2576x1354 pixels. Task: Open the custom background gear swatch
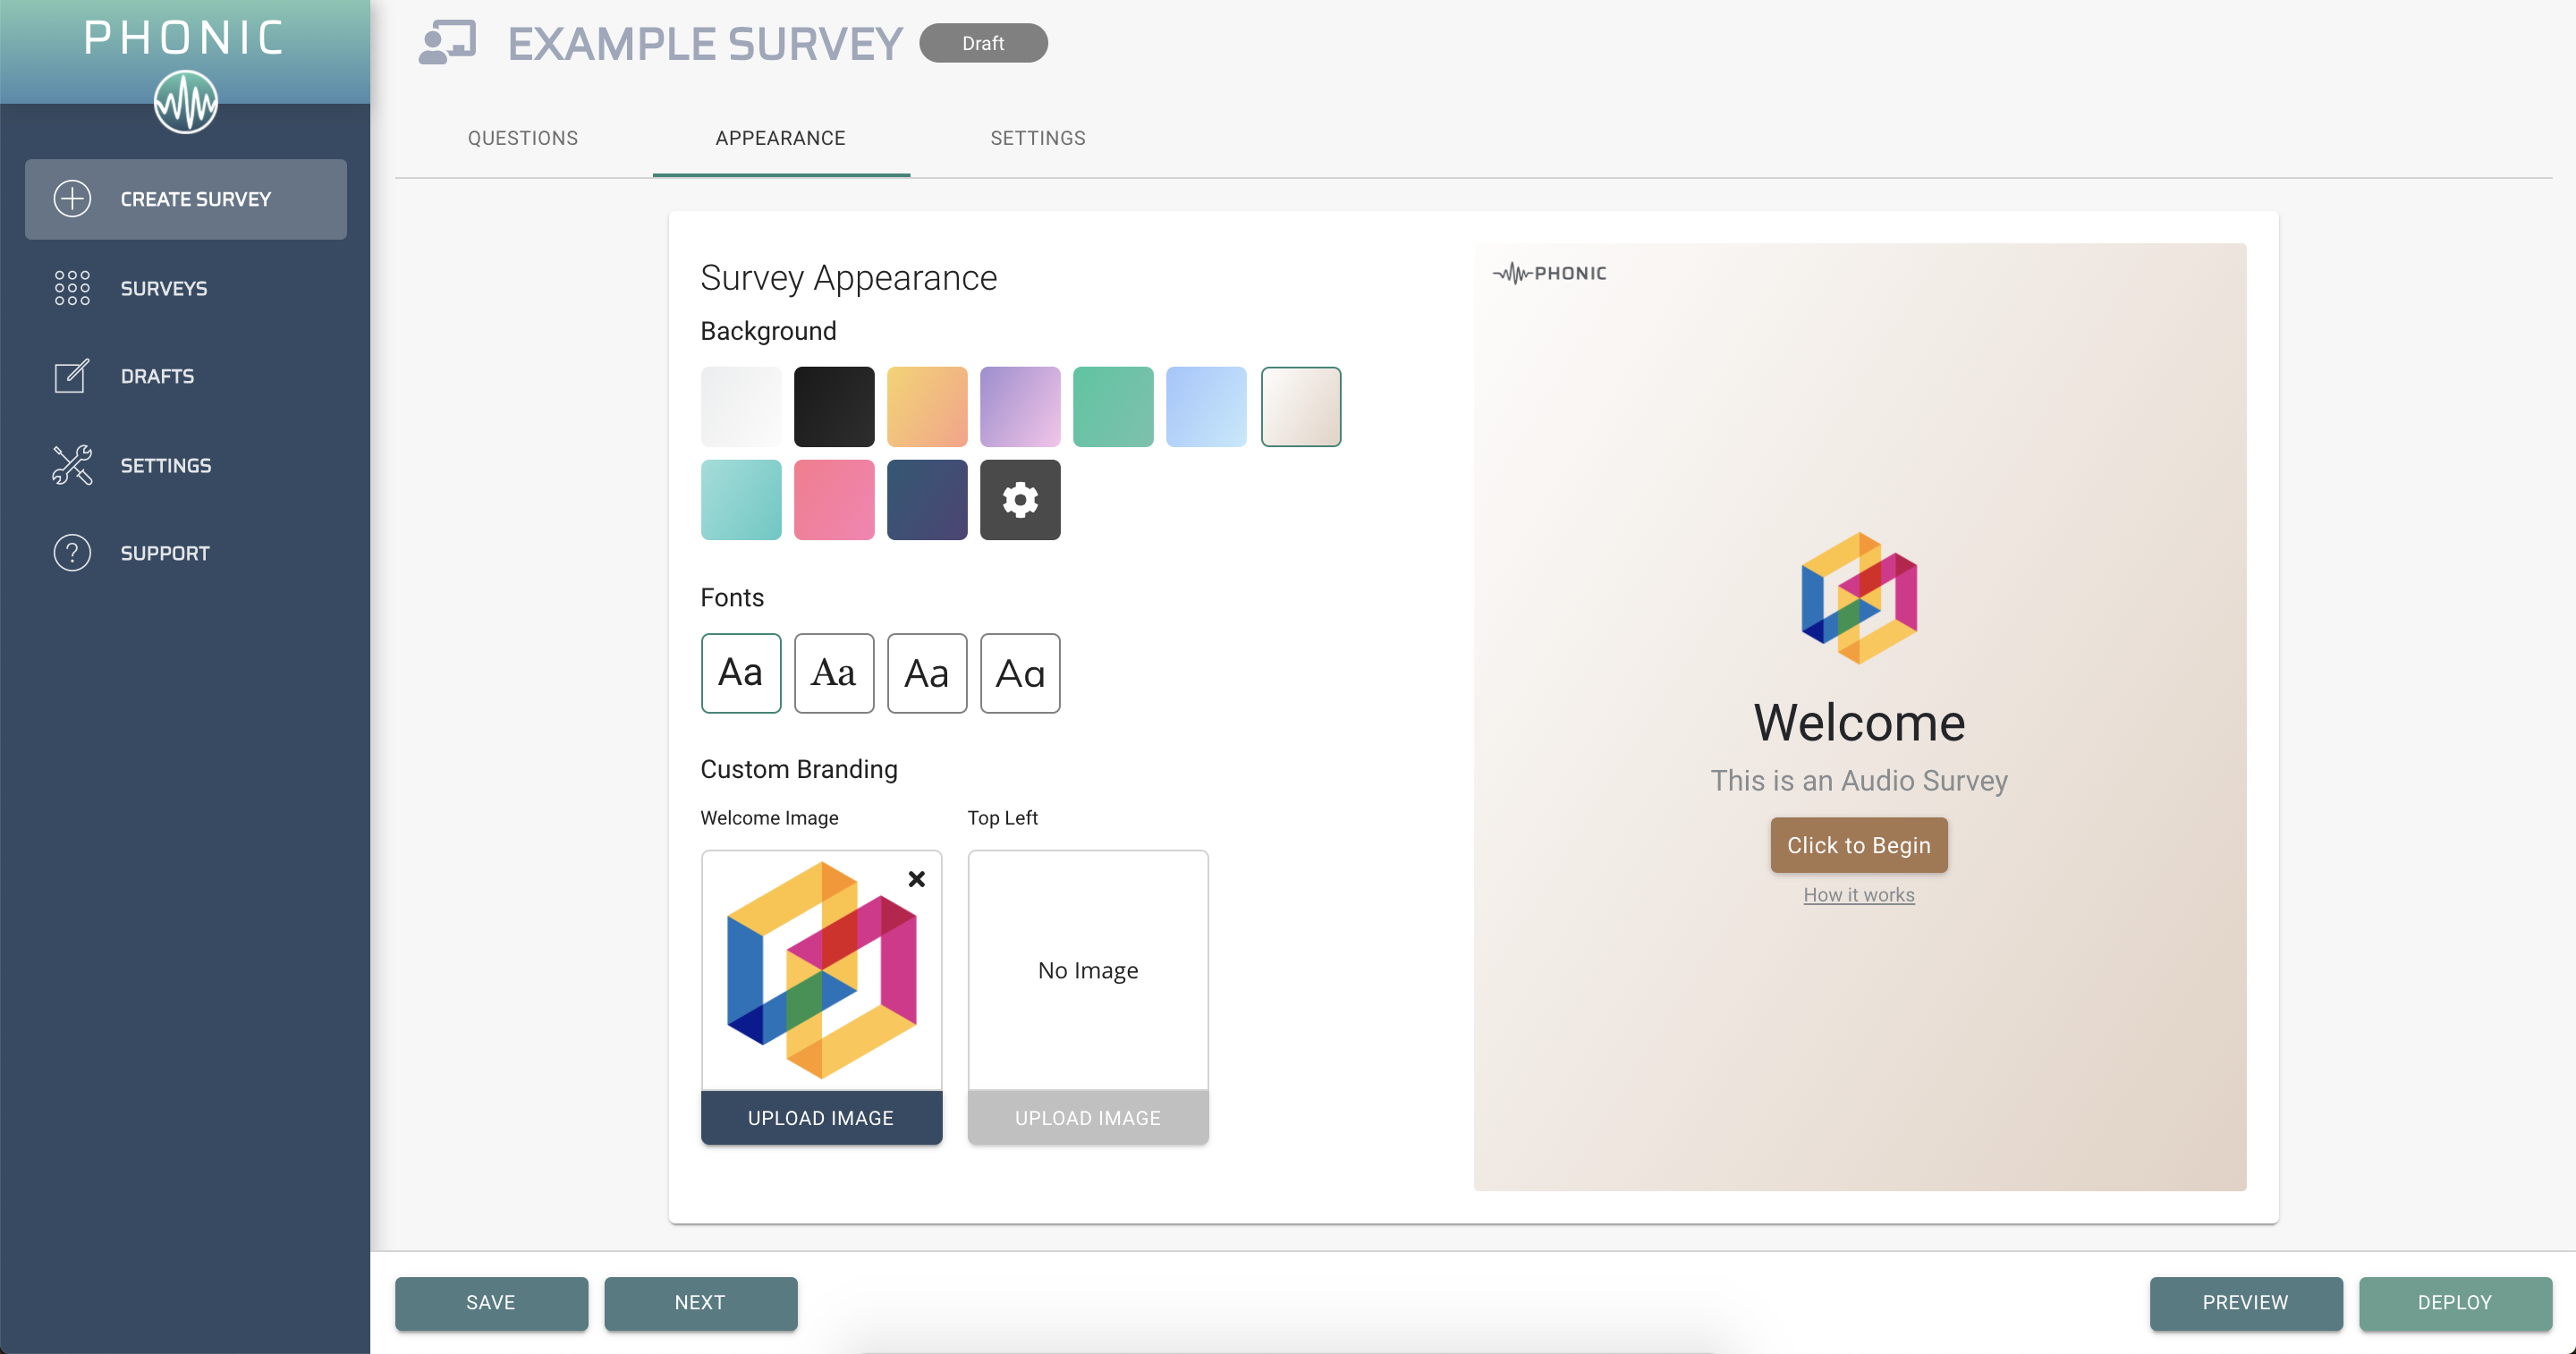coord(1020,499)
